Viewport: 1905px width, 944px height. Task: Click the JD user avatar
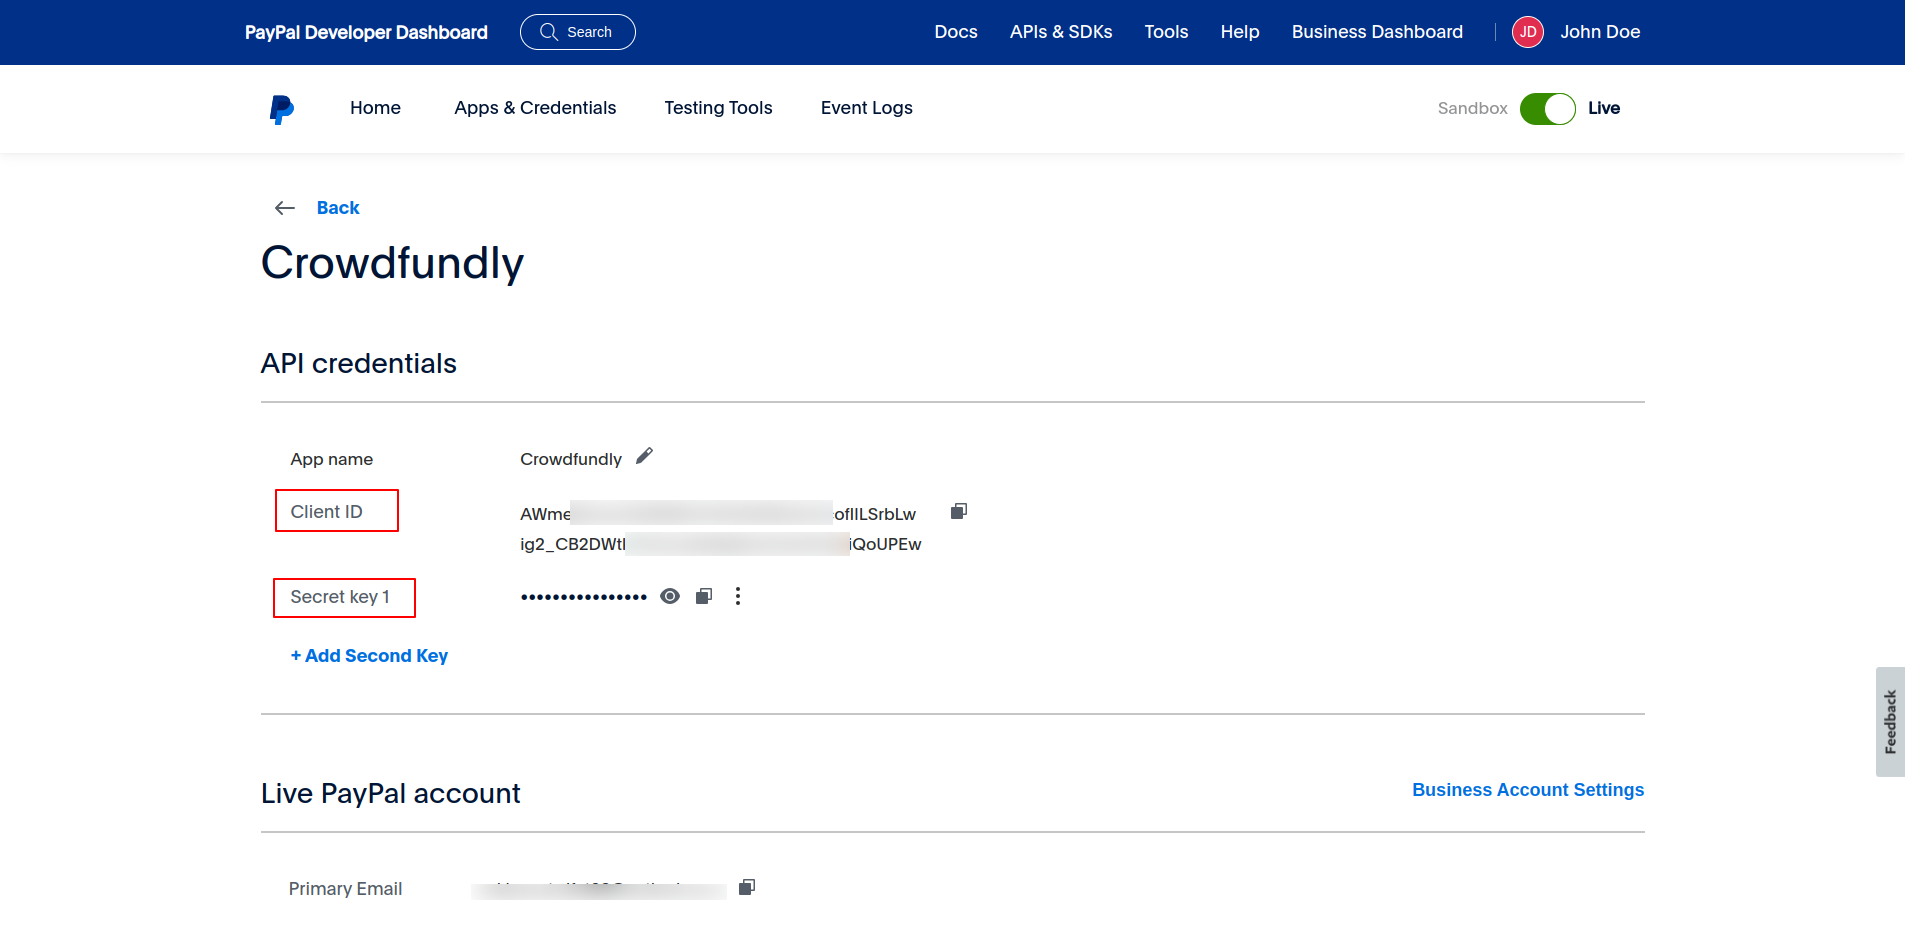(x=1527, y=32)
